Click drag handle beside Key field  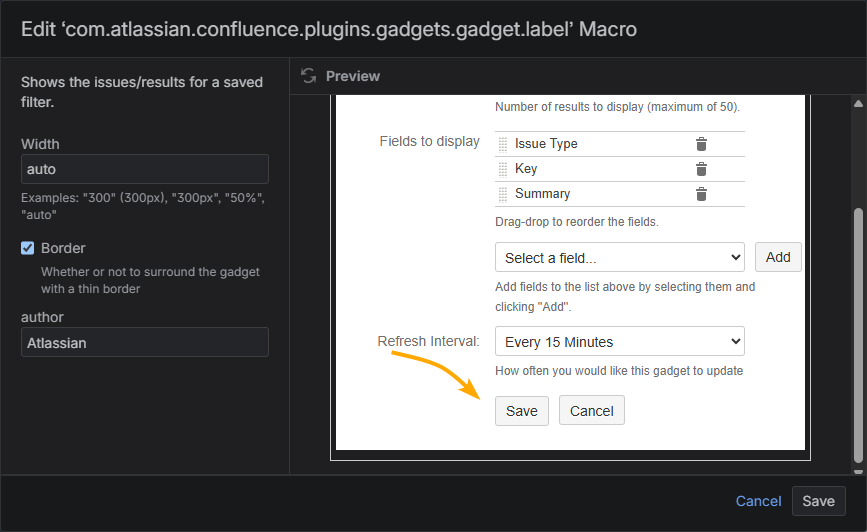pos(503,169)
